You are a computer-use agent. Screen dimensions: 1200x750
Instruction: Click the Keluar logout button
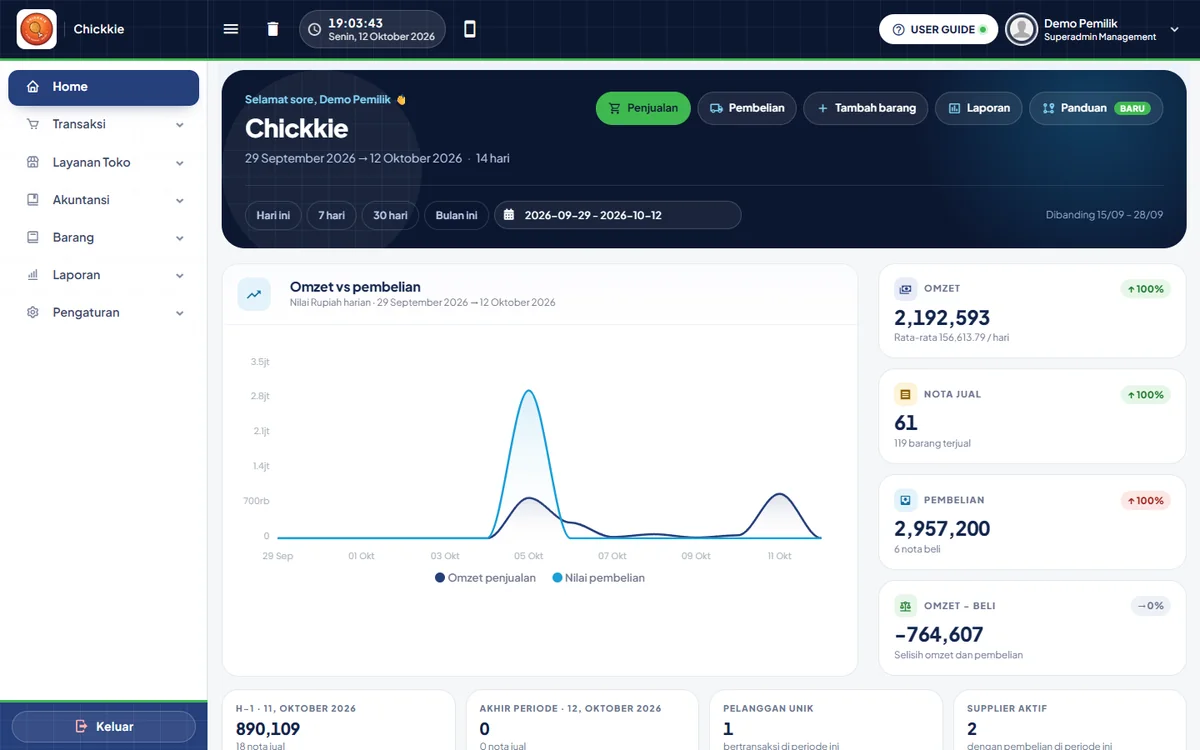point(104,727)
